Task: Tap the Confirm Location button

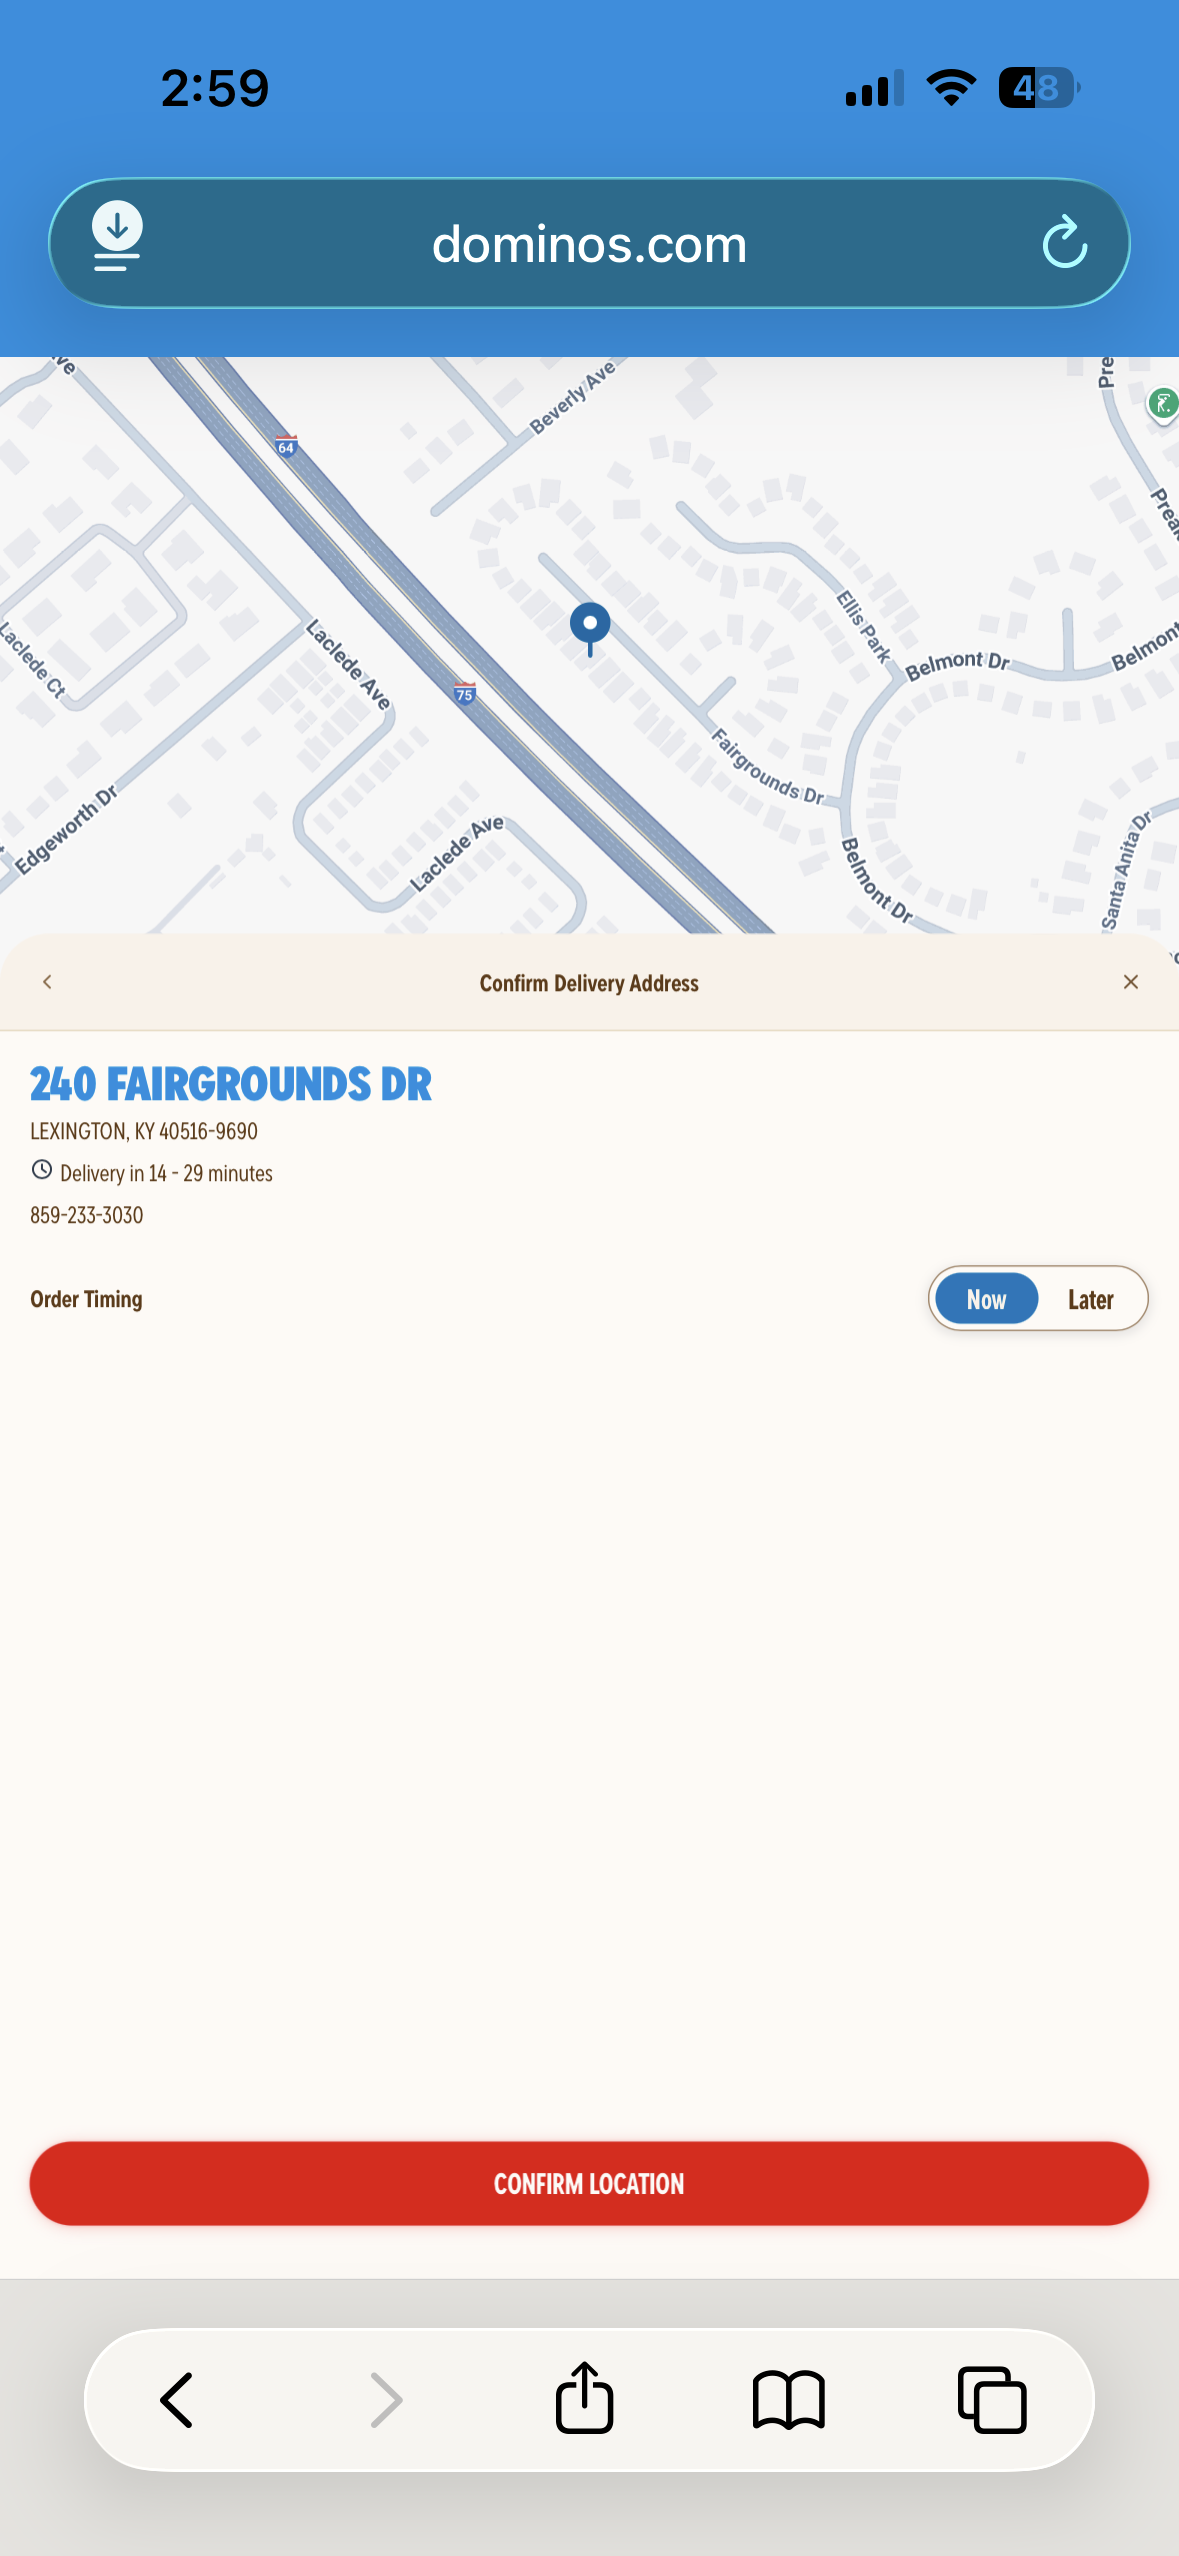Action: pyautogui.click(x=589, y=2183)
